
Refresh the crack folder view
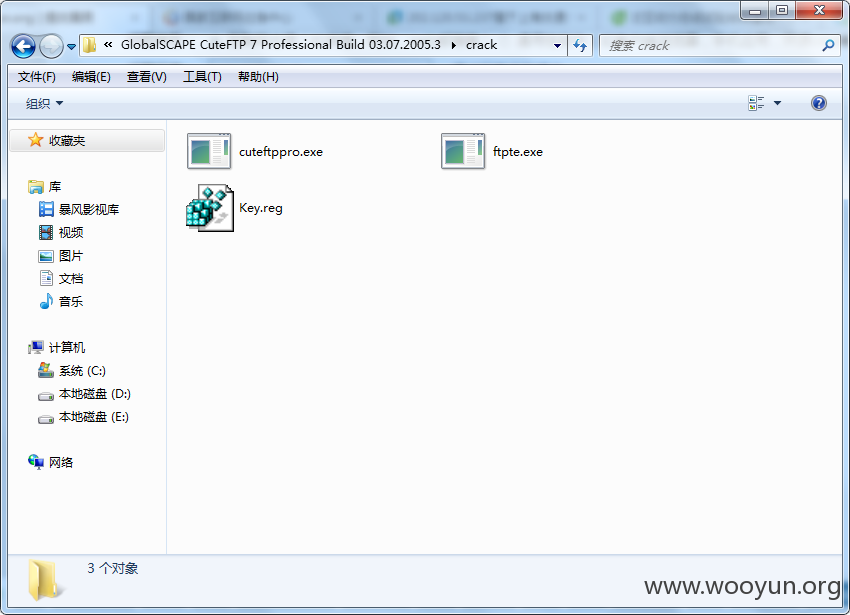(580, 46)
